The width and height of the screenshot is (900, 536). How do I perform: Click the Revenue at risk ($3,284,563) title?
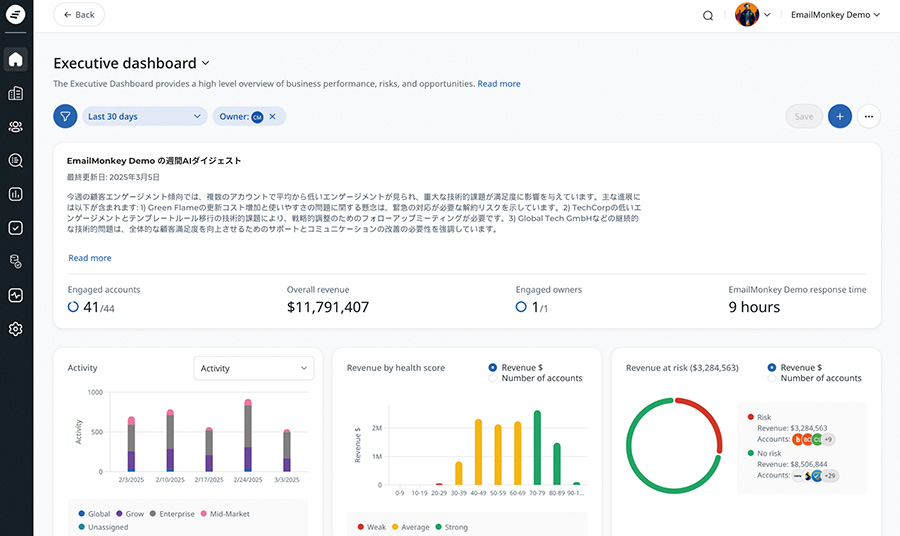(682, 368)
